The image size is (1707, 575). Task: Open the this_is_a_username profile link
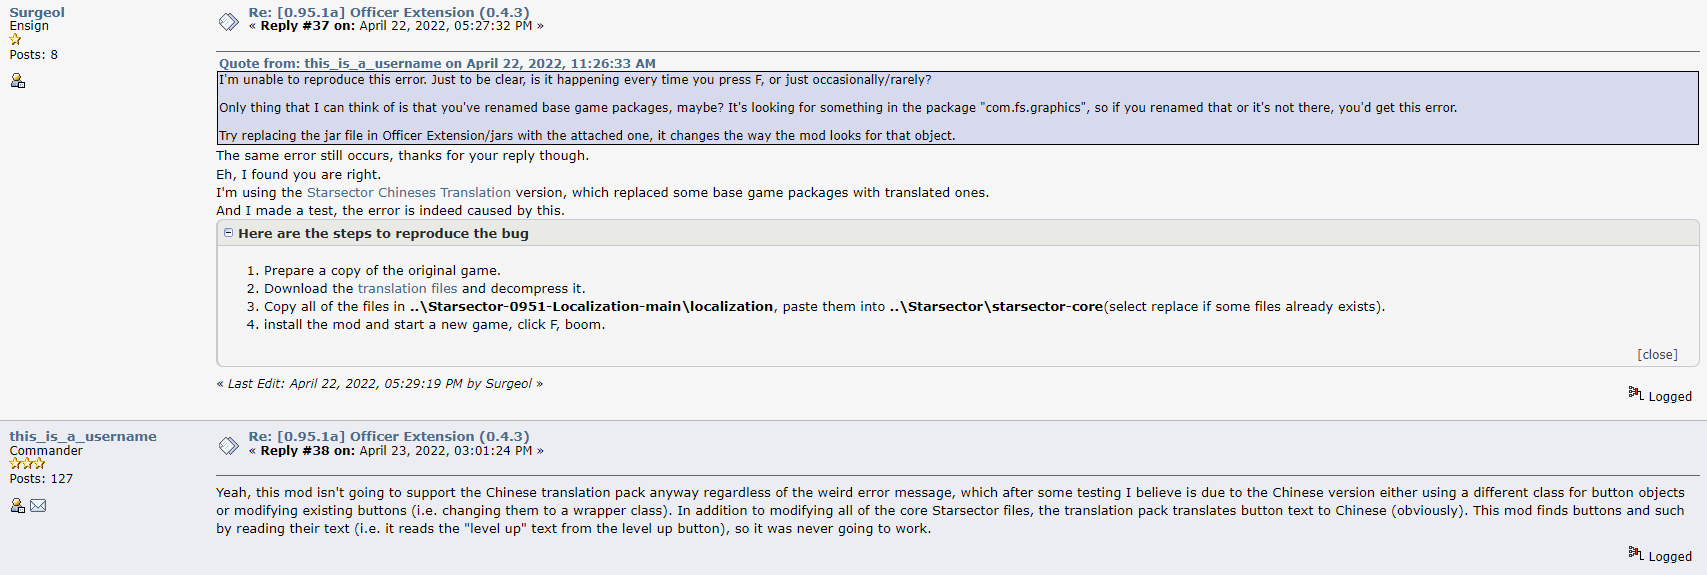[x=83, y=437]
